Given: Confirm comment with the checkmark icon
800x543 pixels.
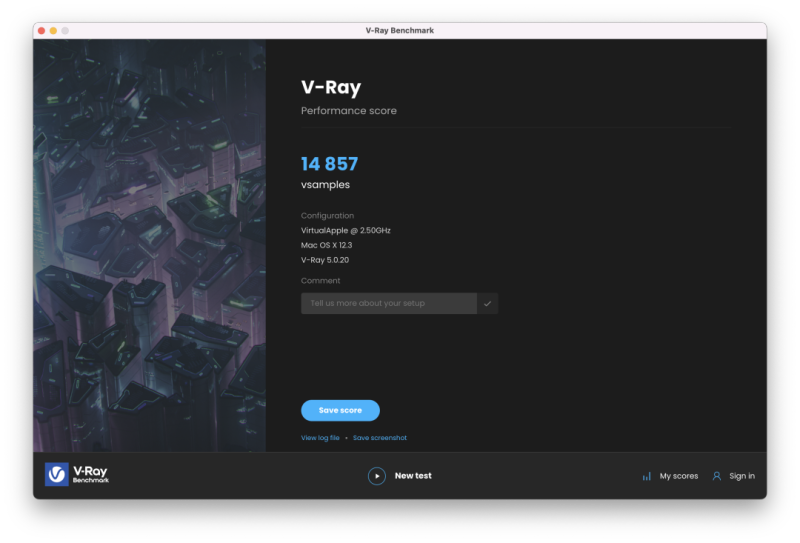Looking at the screenshot, I should coord(488,303).
